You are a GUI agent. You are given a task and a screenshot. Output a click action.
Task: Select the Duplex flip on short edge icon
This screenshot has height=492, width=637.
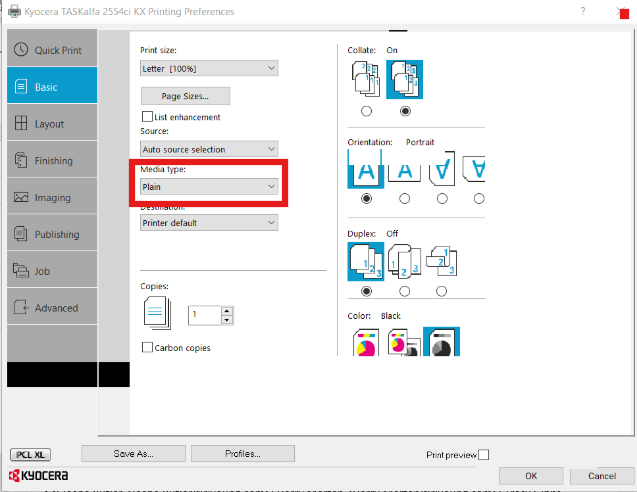pyautogui.click(x=442, y=260)
